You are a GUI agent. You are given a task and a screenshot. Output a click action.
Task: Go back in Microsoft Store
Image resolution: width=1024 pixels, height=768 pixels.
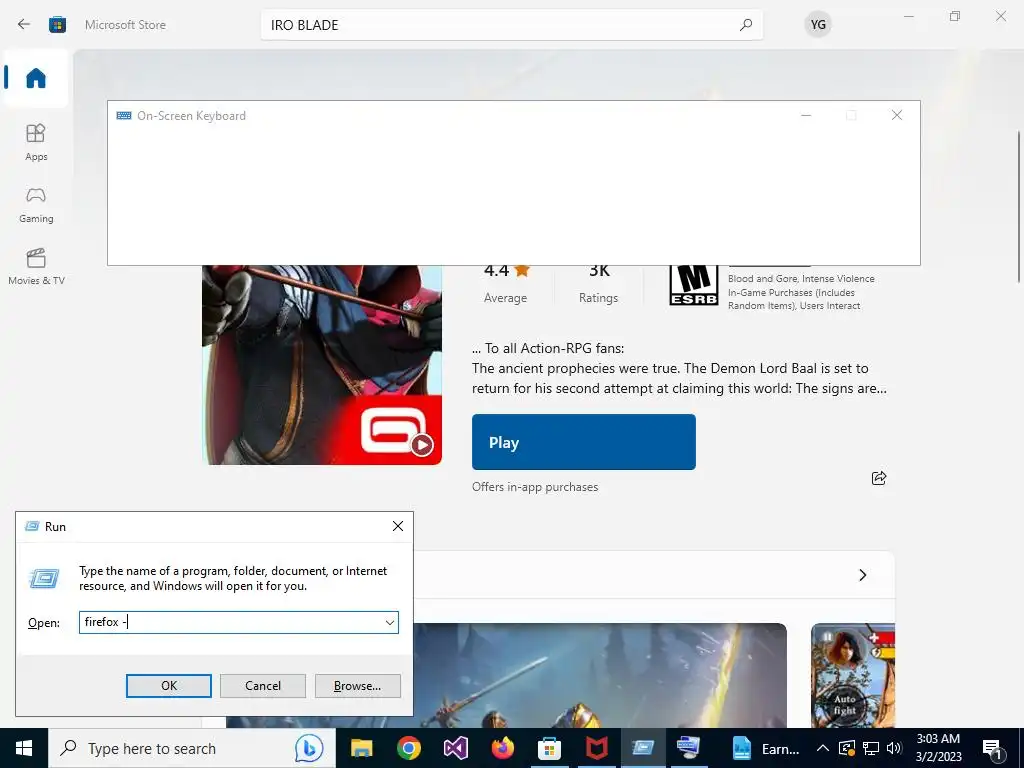pos(24,25)
